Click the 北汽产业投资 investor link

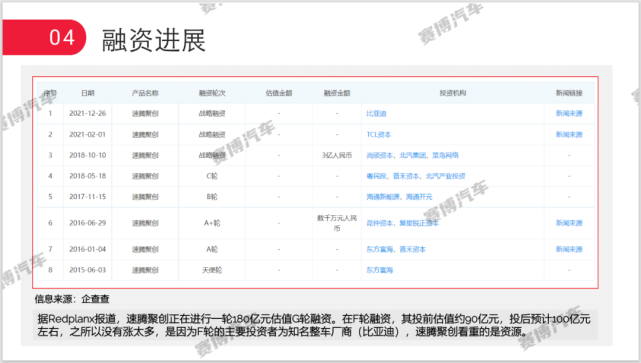446,176
